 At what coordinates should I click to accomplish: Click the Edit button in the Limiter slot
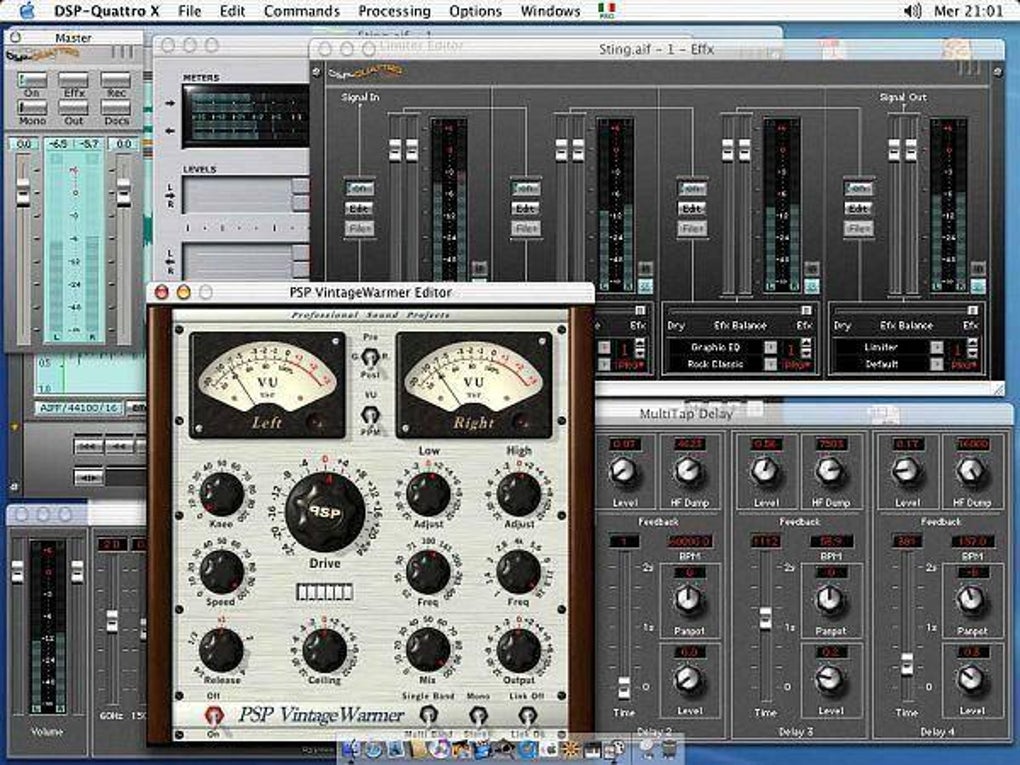858,208
